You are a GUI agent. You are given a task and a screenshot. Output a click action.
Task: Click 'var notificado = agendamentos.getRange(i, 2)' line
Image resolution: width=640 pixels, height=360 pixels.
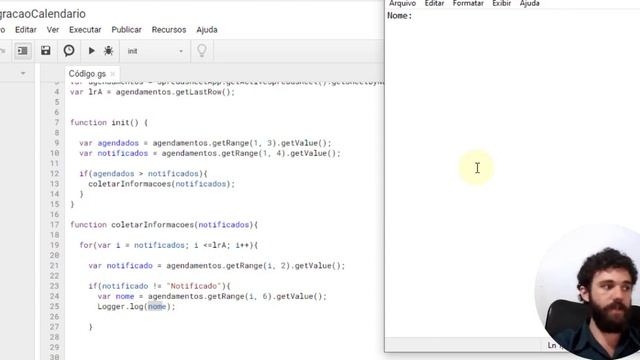(x=217, y=266)
